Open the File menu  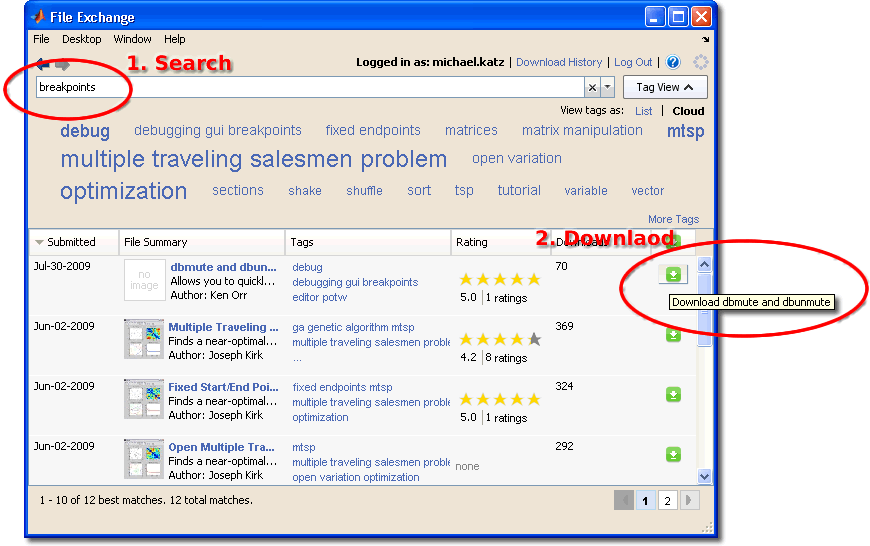(41, 39)
